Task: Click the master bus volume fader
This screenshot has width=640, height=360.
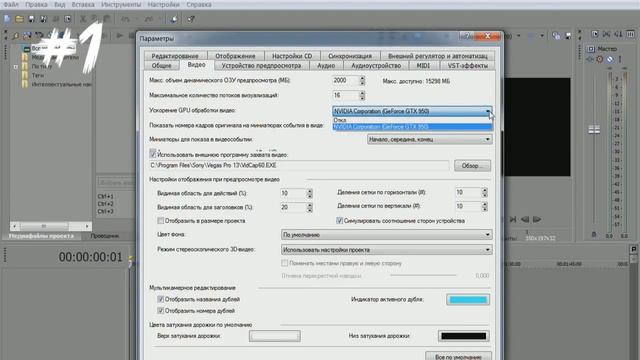Action: click(x=594, y=130)
